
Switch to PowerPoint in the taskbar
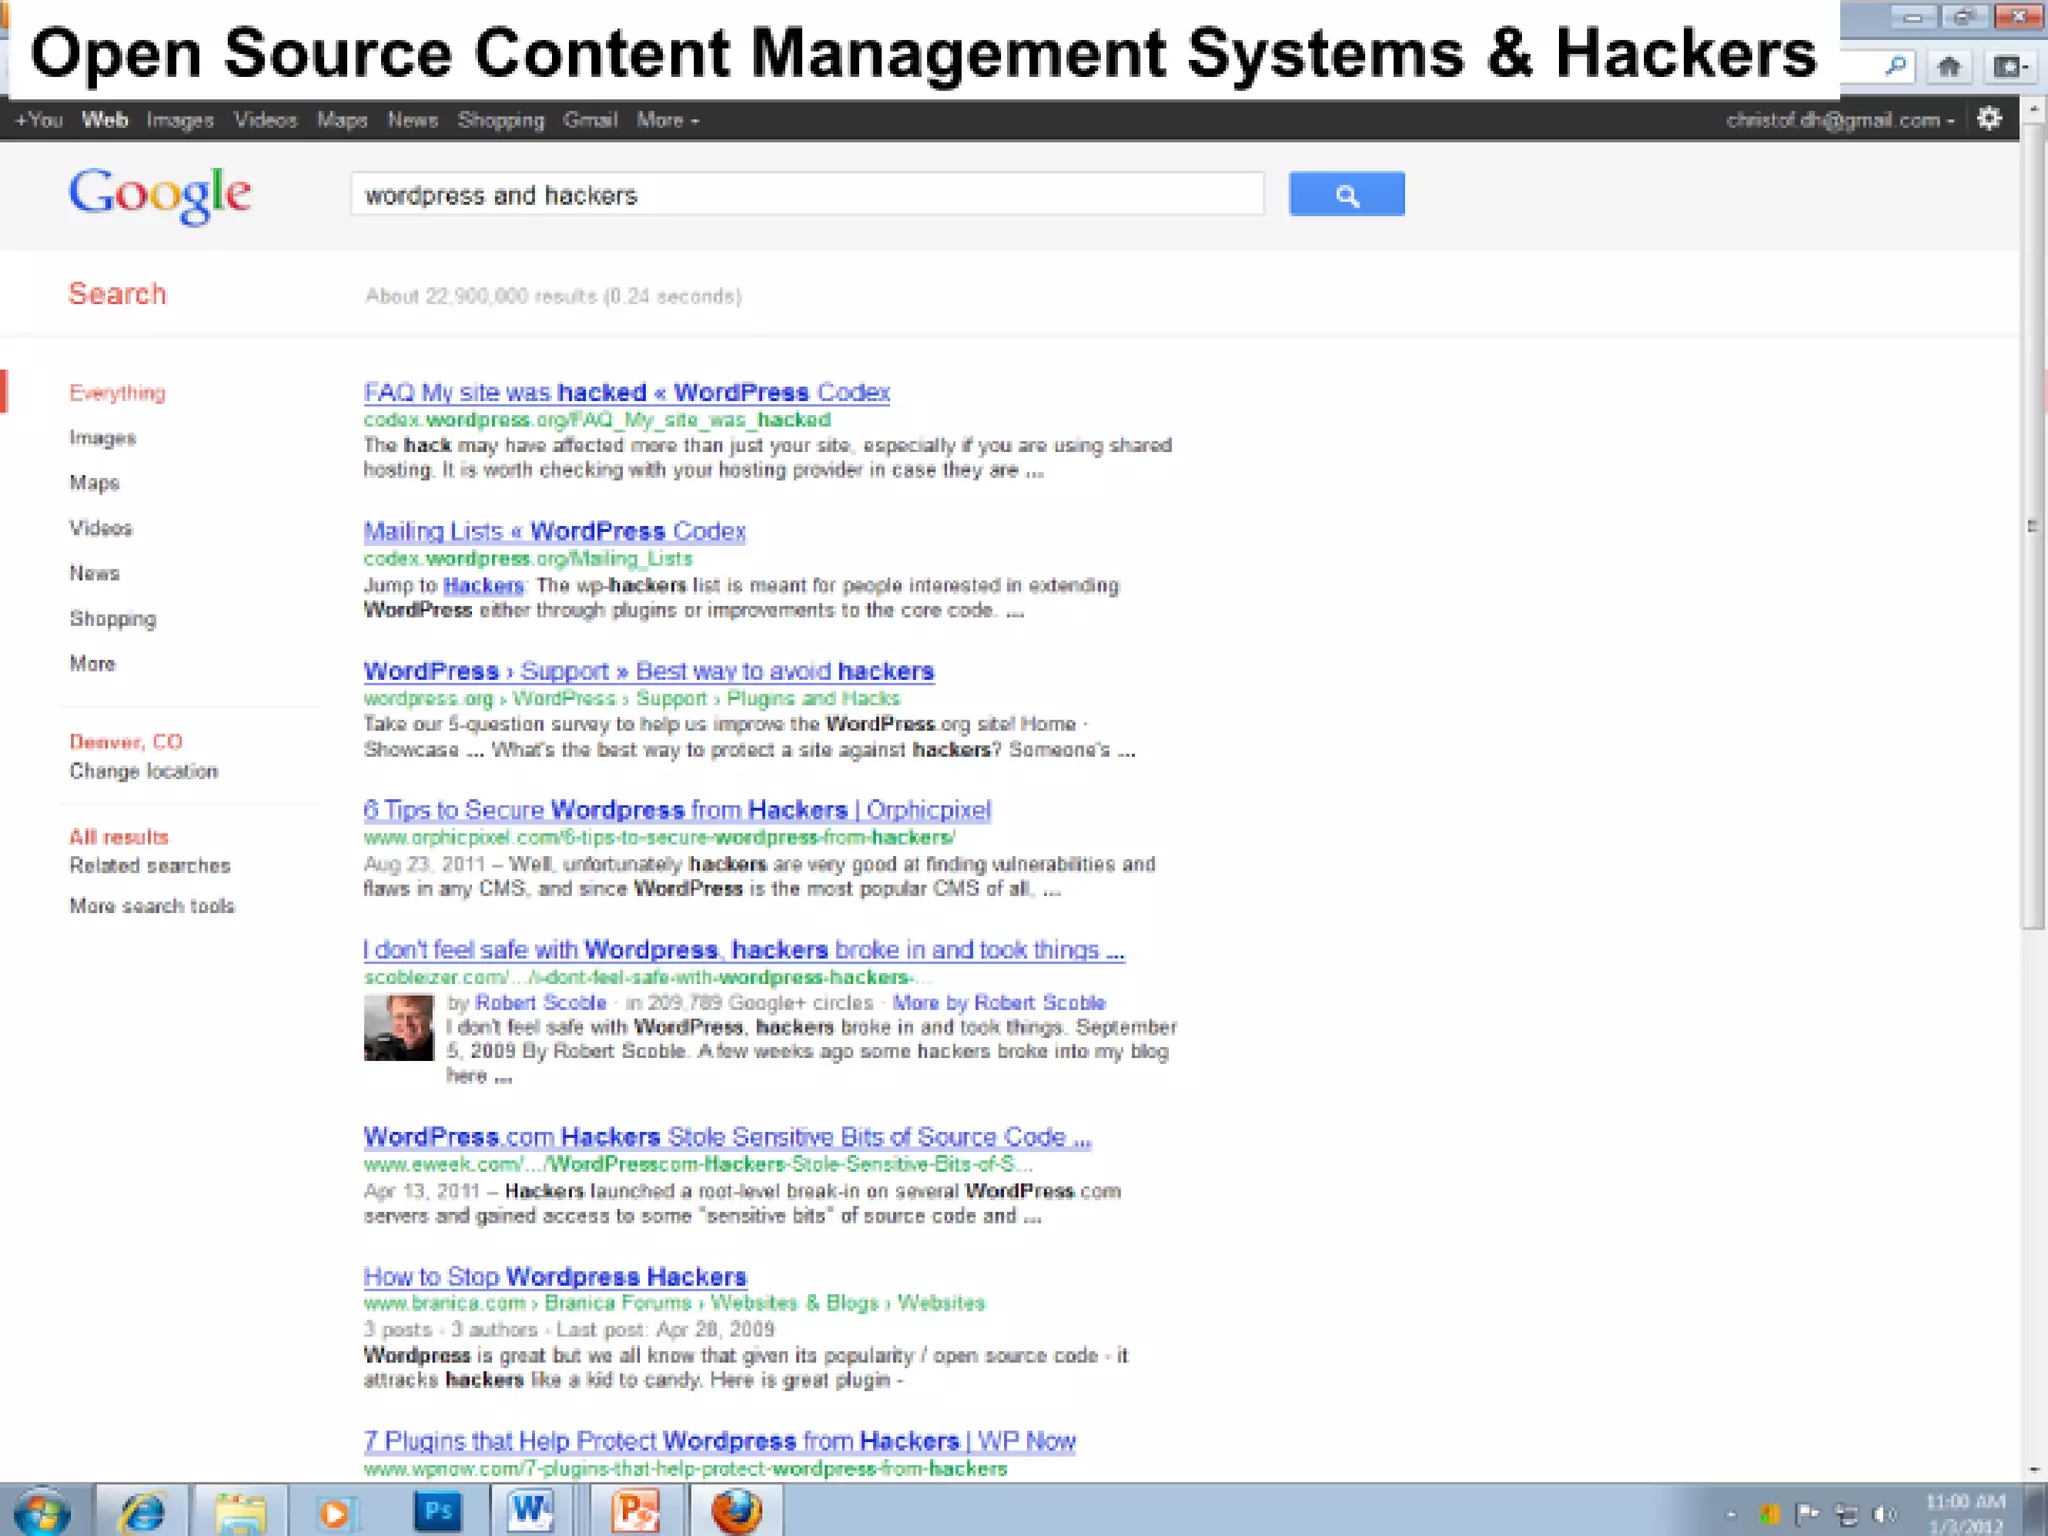pos(636,1511)
